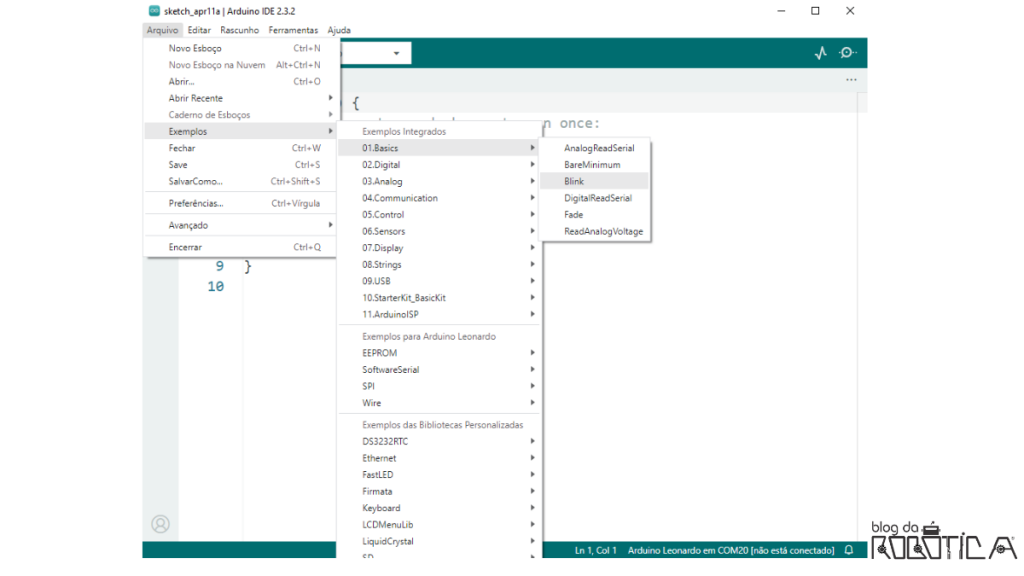Screen dimensions: 1024x576
Task: Minimize the Arduino IDE window
Action: click(781, 11)
